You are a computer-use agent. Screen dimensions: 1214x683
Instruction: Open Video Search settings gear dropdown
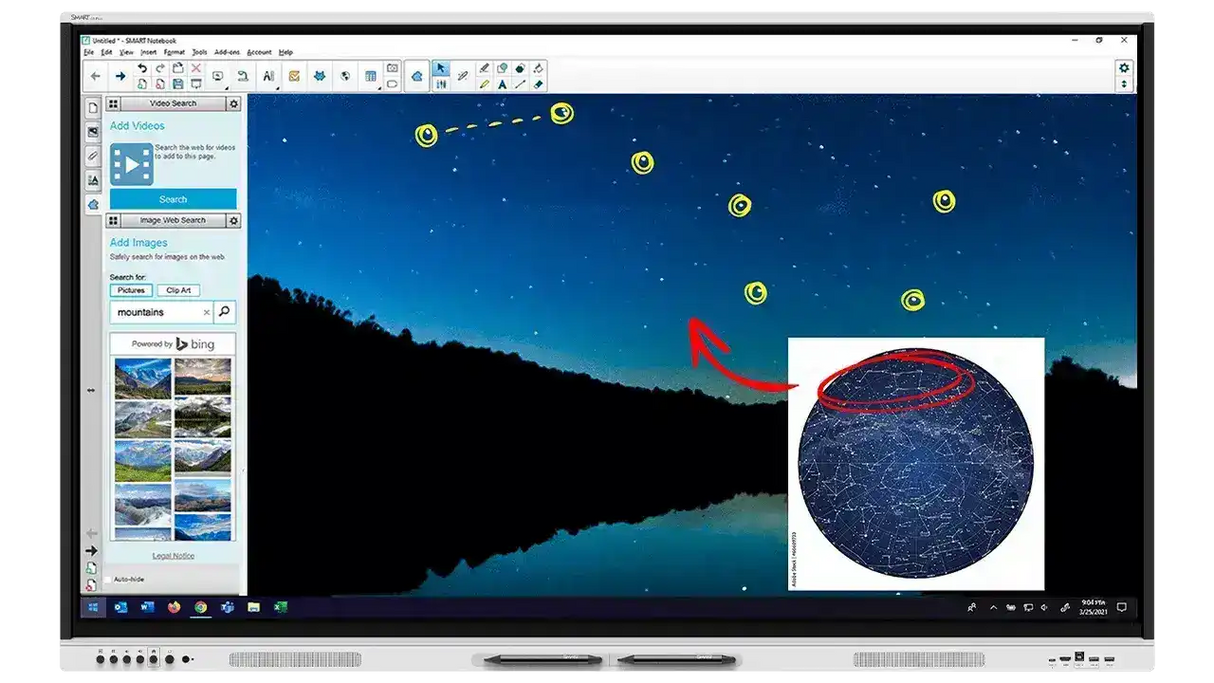234,104
